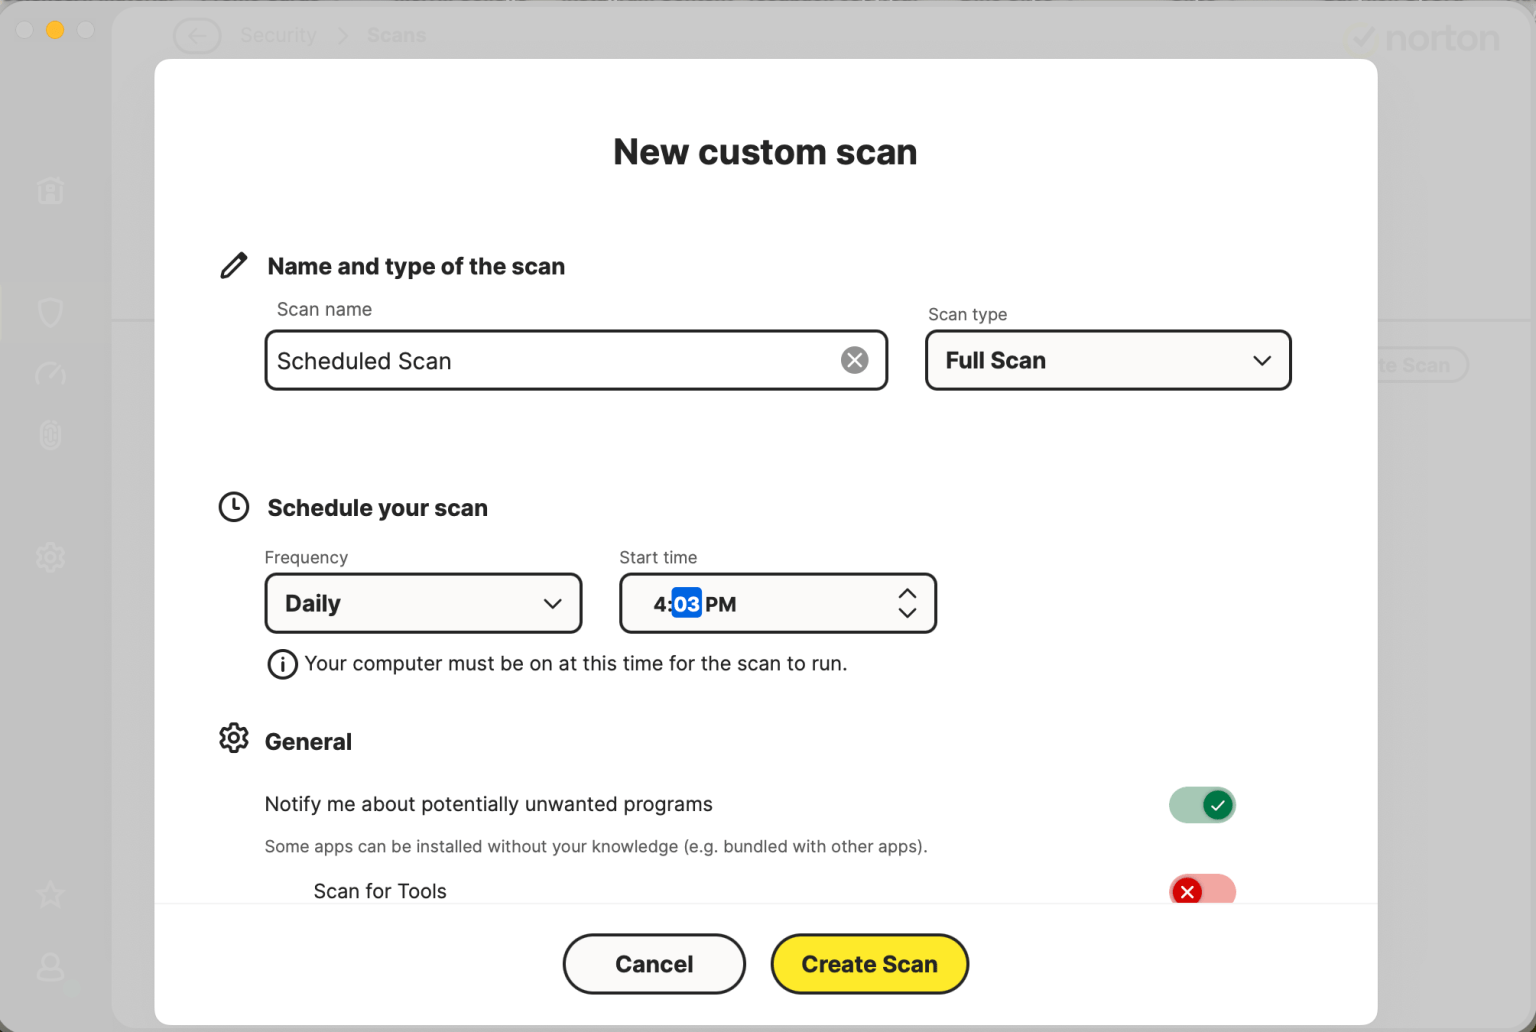
Task: Click the pencil icon beside scan name section
Action: 233,264
